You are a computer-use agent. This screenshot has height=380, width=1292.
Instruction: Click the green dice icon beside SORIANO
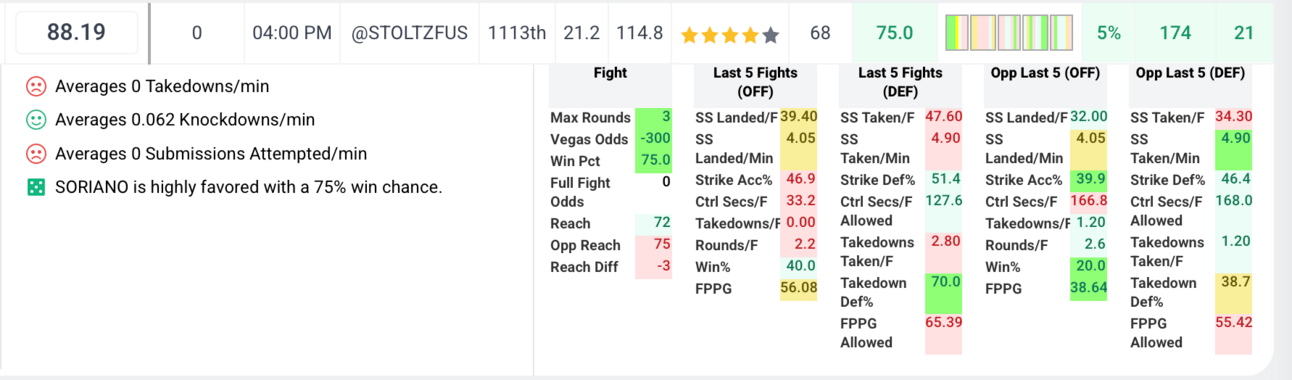[x=36, y=187]
